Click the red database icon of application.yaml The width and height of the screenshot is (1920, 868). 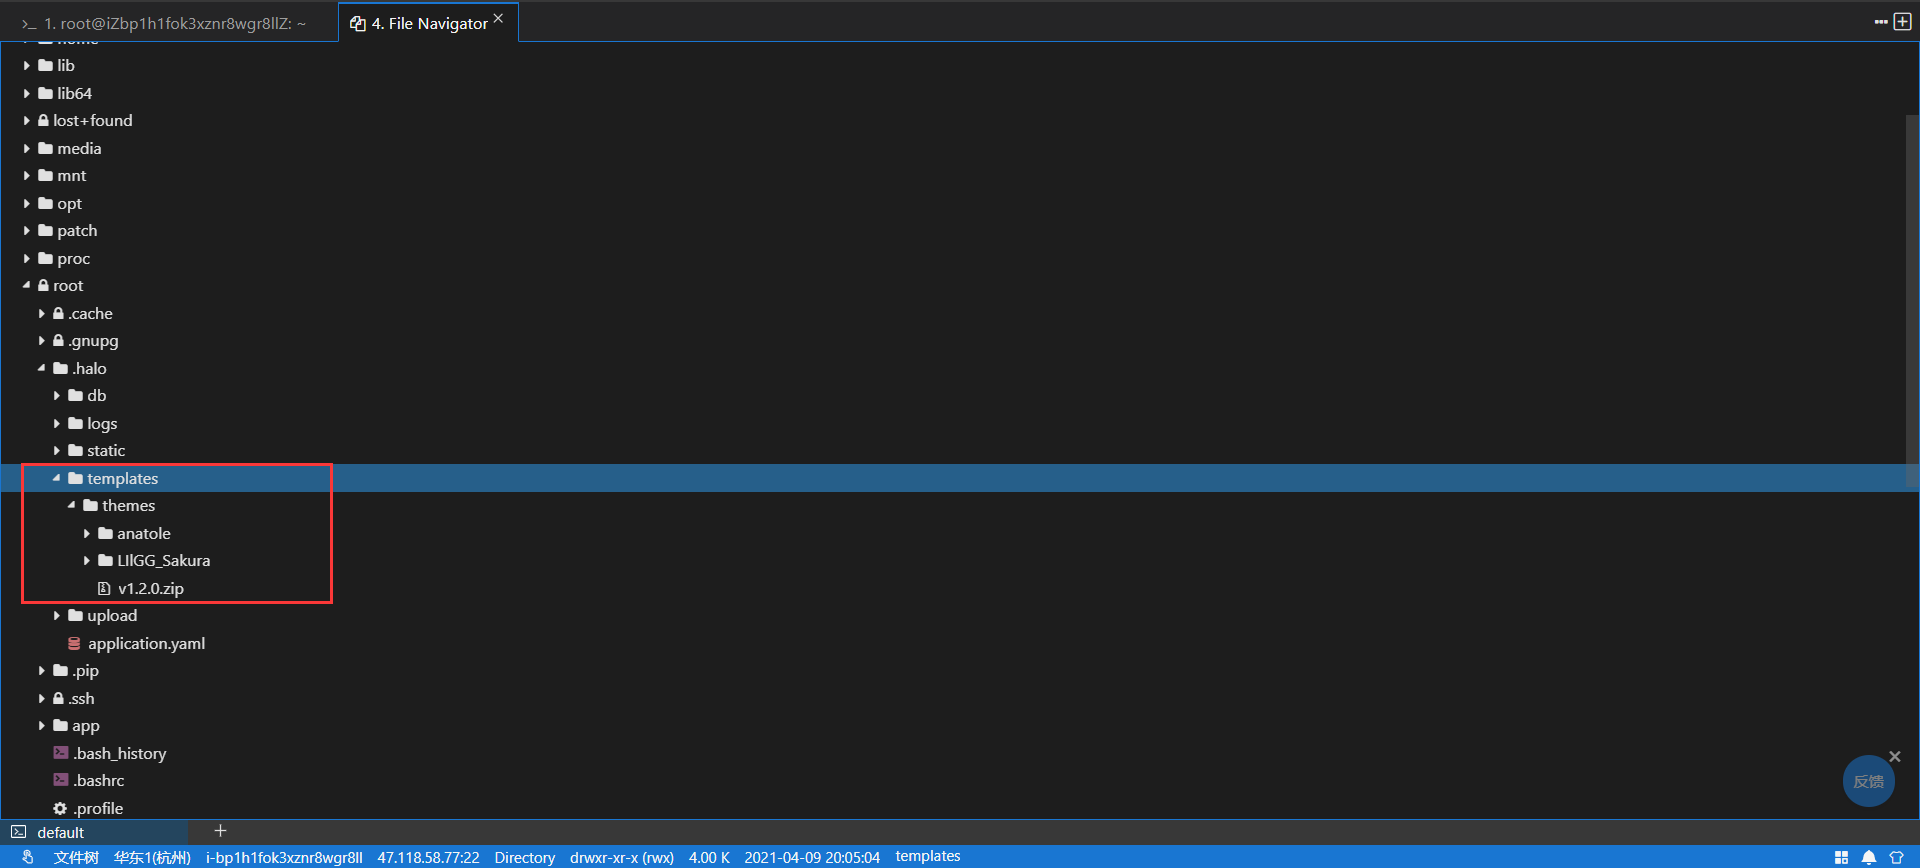[x=74, y=643]
